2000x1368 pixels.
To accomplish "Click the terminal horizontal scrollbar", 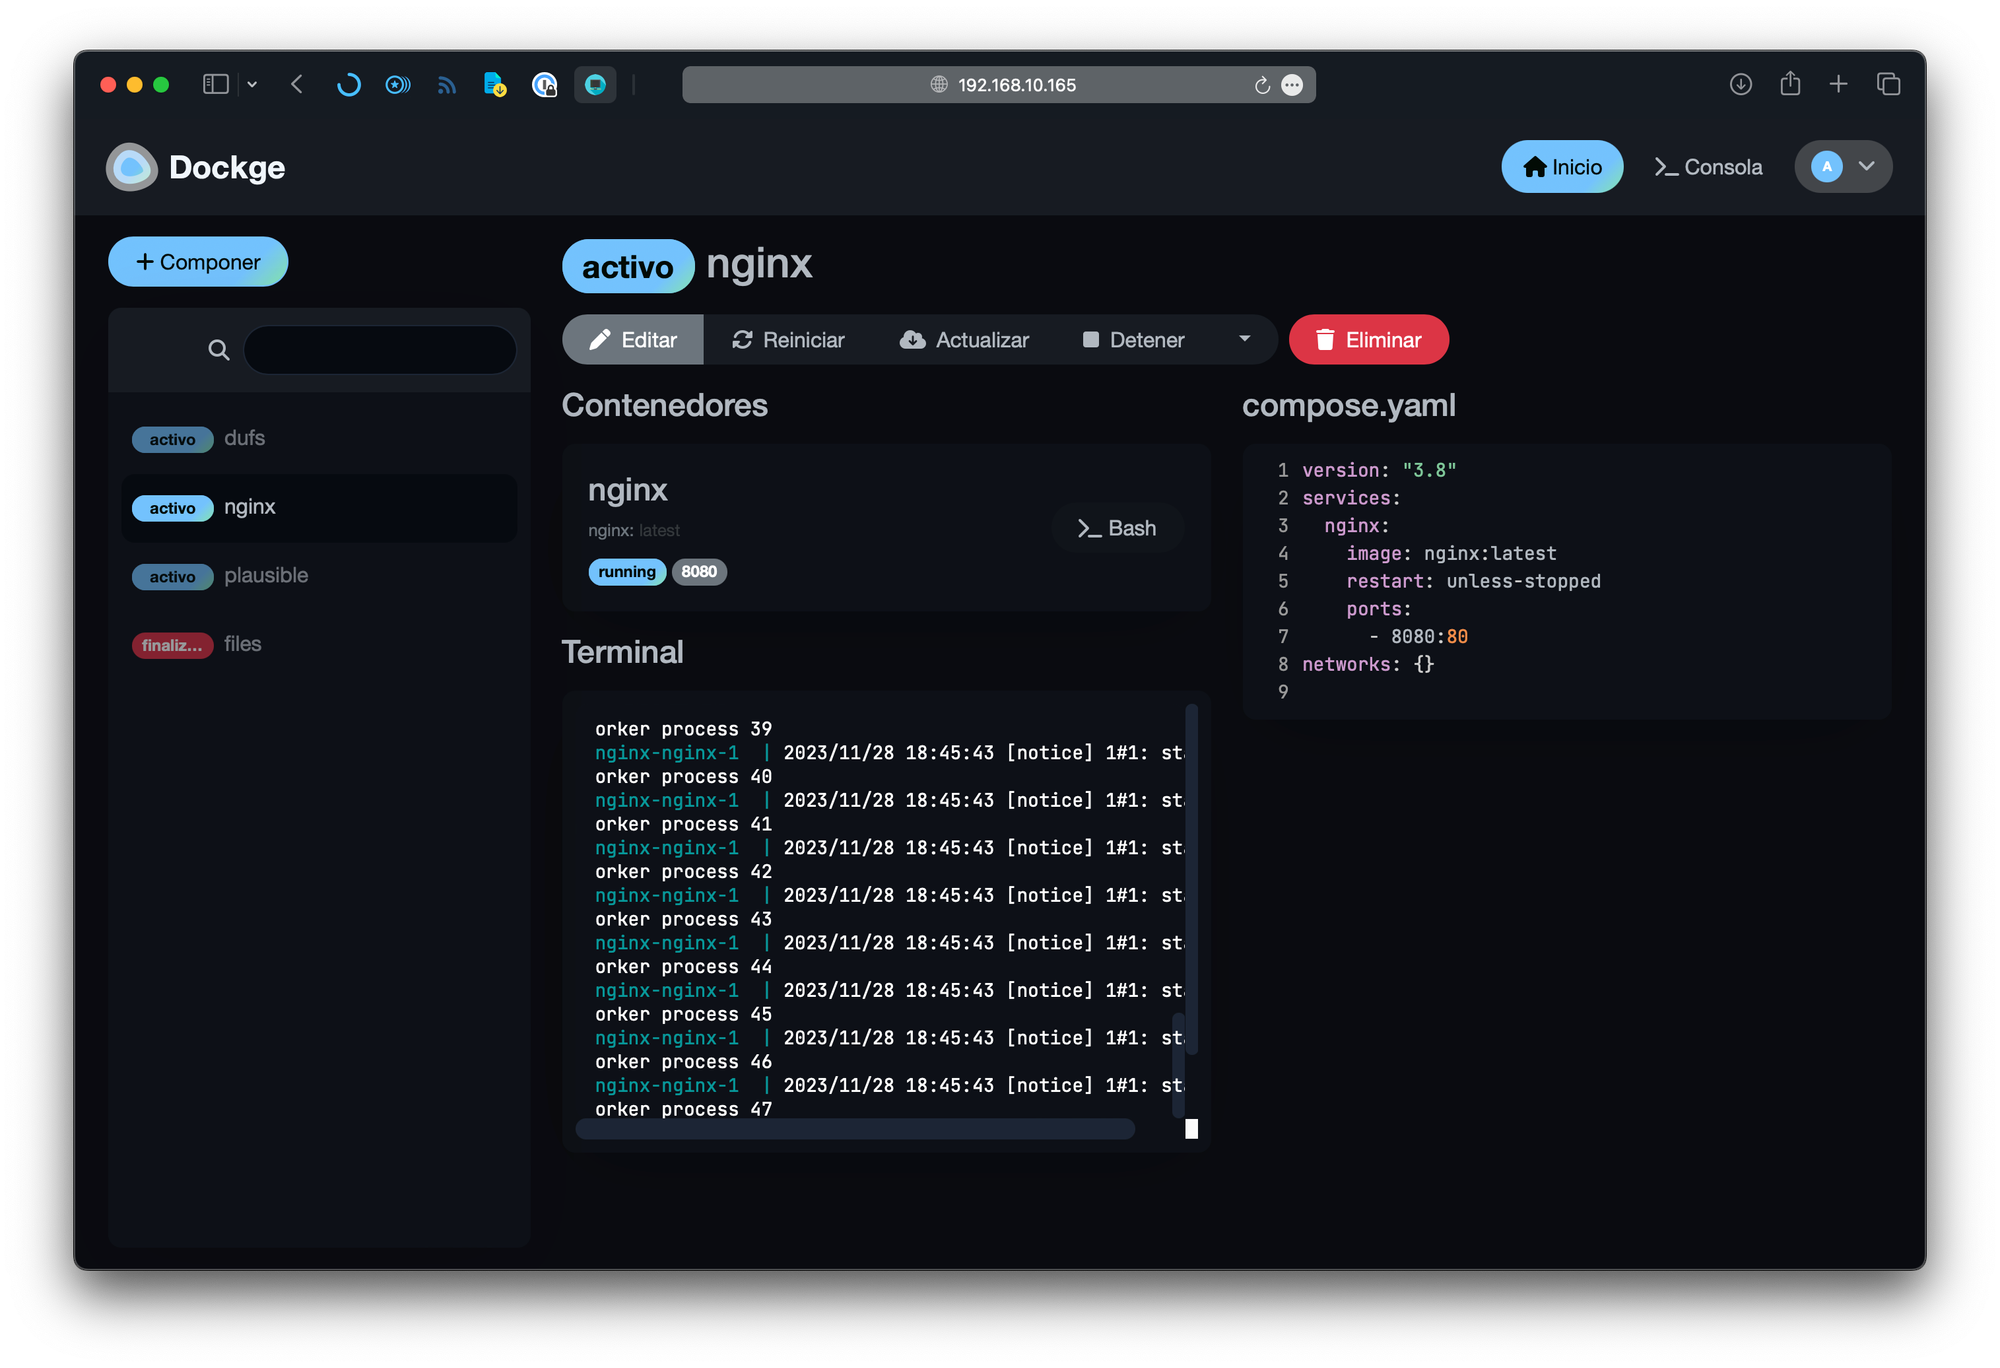I will (x=855, y=1129).
